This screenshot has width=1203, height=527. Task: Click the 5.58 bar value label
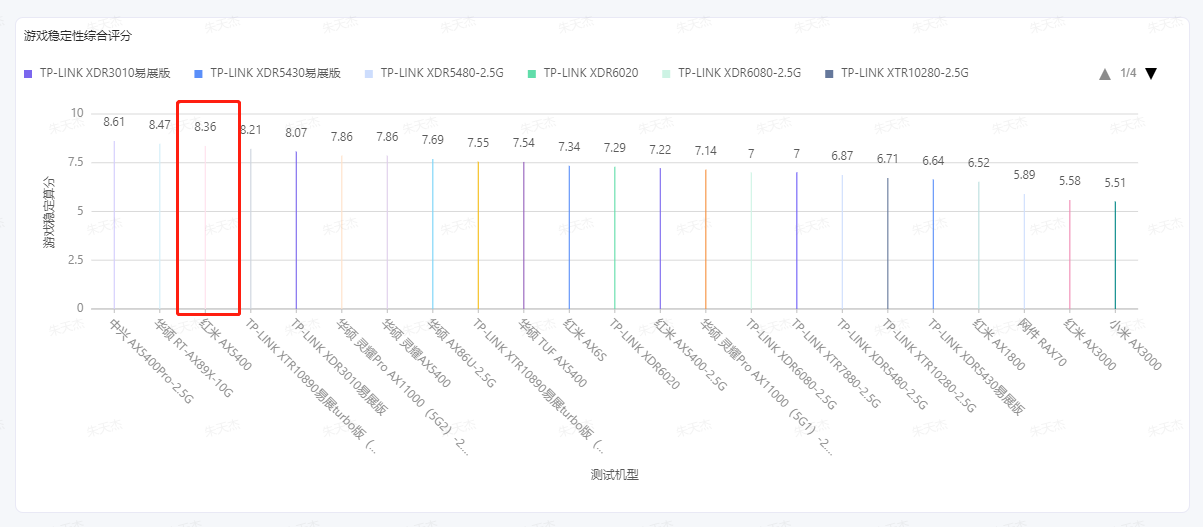1070,181
